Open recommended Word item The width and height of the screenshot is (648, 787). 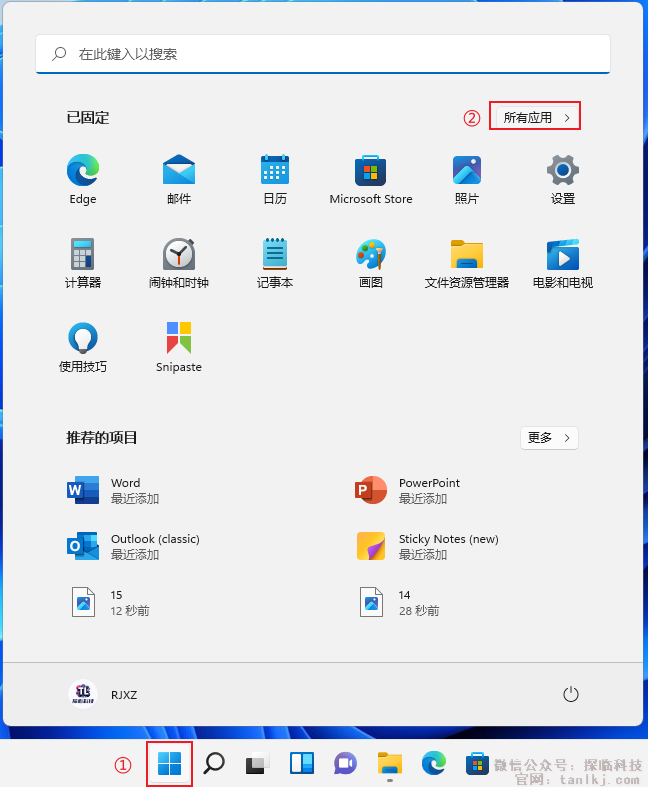(x=113, y=490)
